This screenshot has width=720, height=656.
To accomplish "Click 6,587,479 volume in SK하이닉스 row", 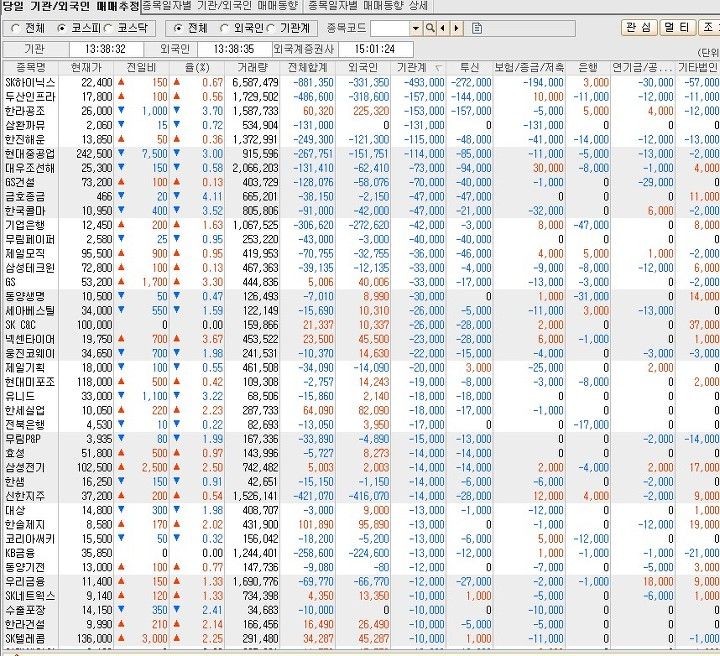I will [255, 83].
